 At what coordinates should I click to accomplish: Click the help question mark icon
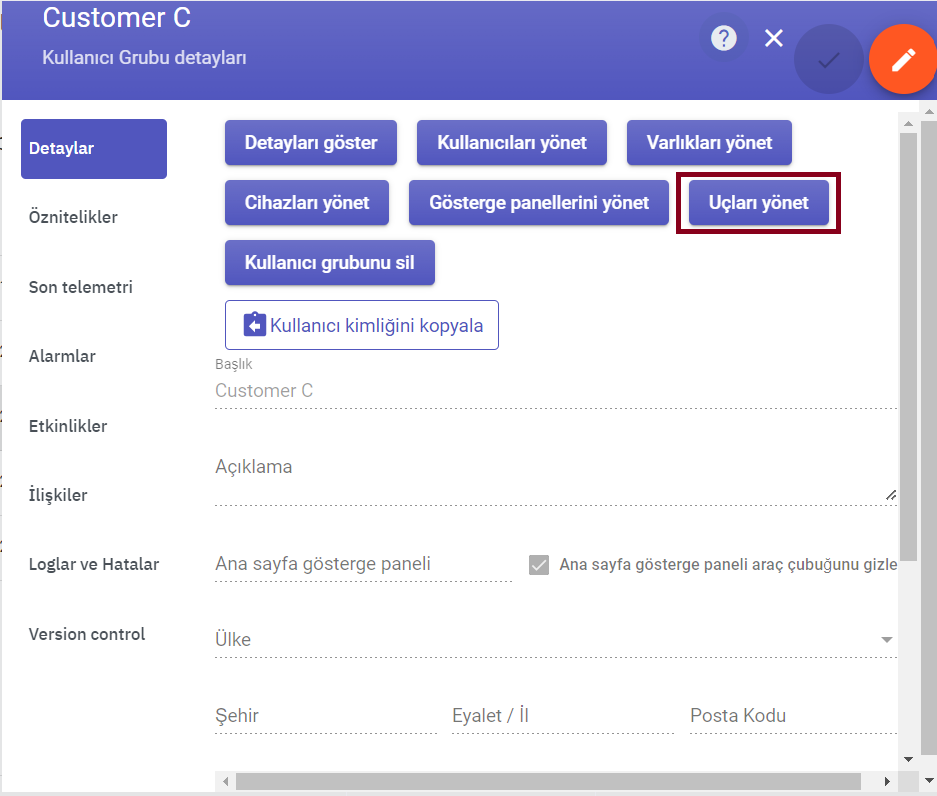tap(723, 39)
